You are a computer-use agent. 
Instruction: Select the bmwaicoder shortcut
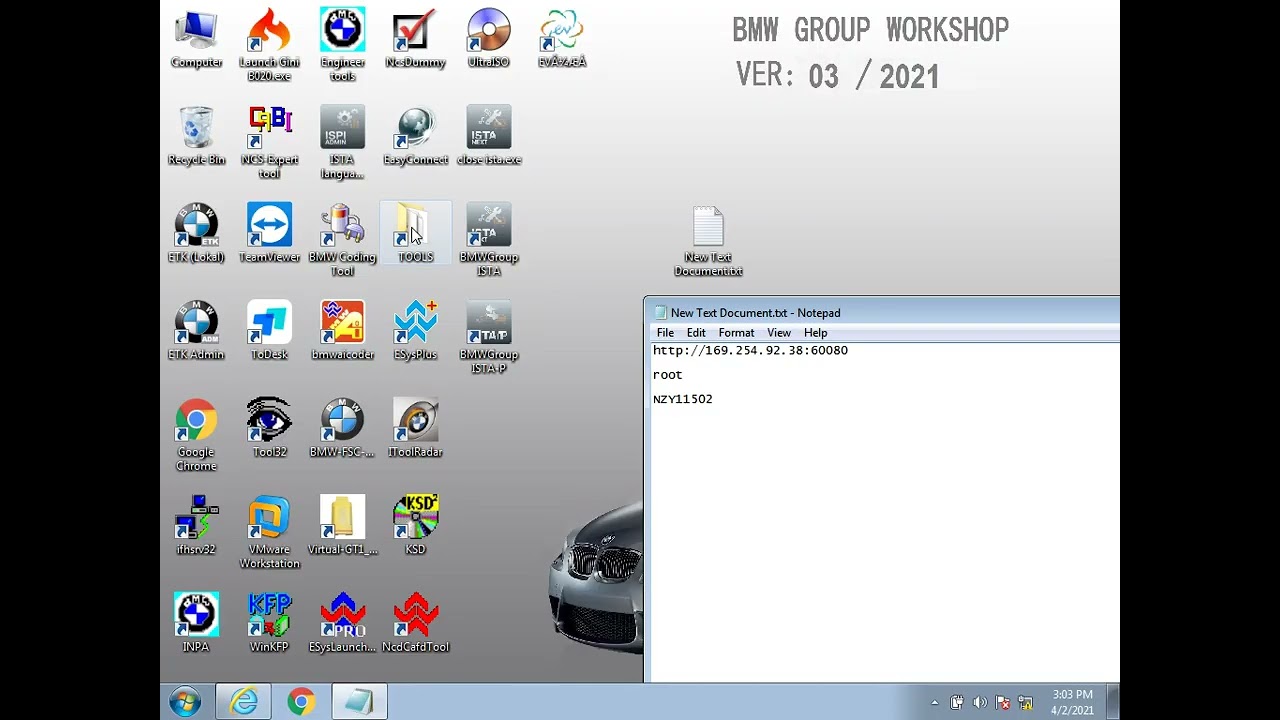tap(342, 331)
